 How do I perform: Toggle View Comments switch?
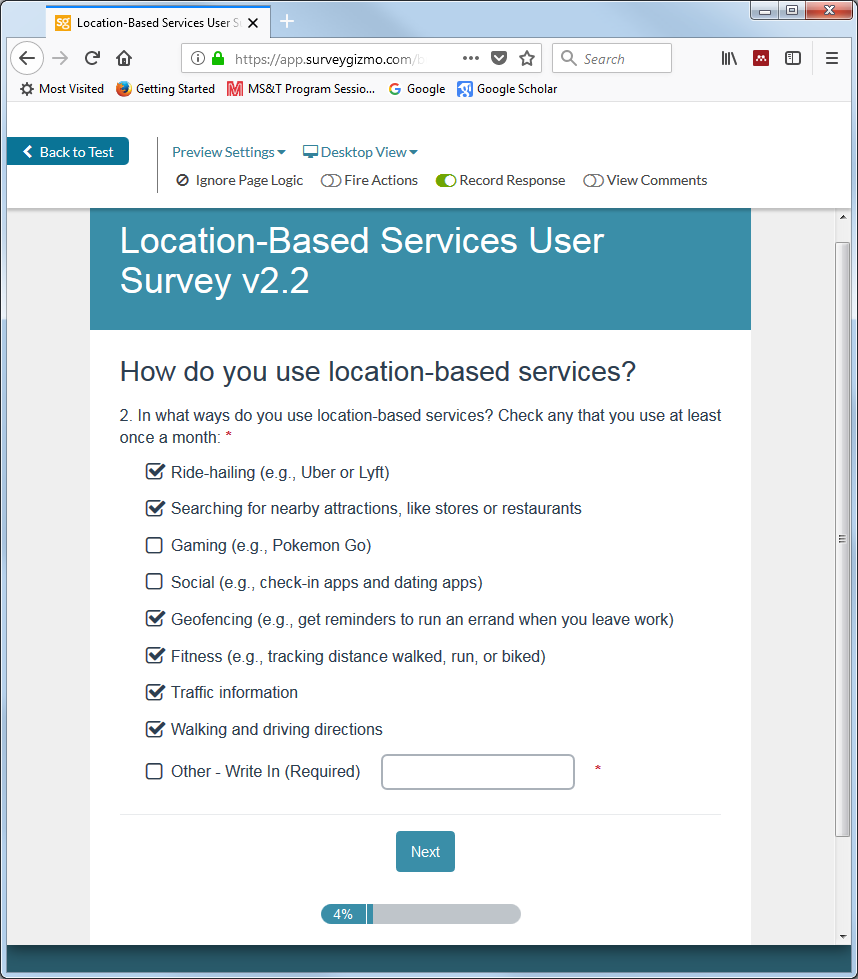coord(593,180)
